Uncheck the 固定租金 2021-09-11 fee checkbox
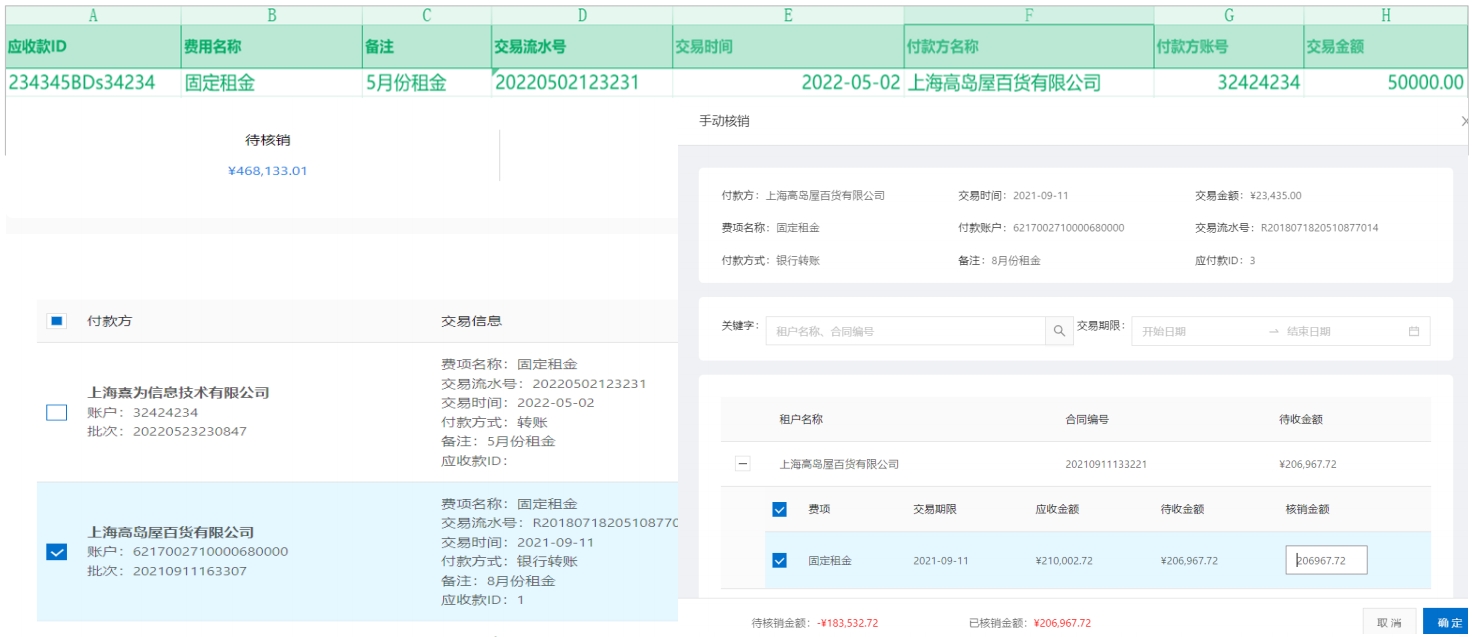This screenshot has height=637, width=1483. [x=780, y=560]
